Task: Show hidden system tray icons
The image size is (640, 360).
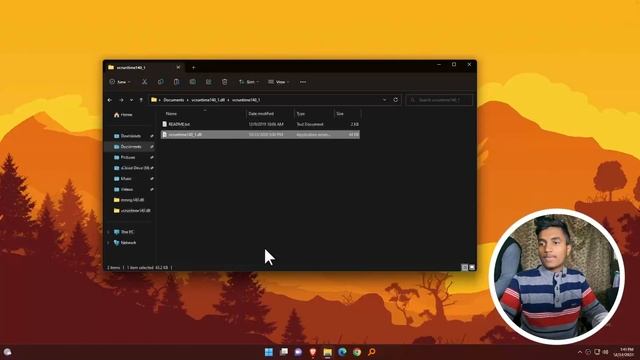Action: [580, 352]
